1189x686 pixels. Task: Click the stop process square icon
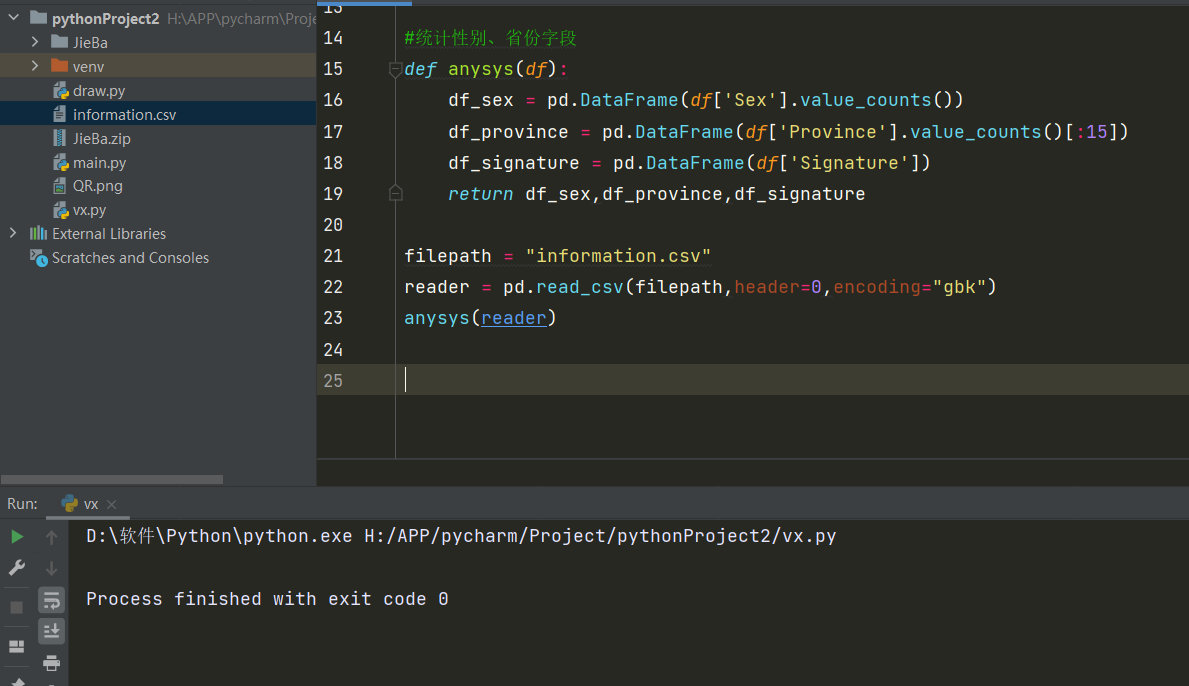tap(17, 607)
